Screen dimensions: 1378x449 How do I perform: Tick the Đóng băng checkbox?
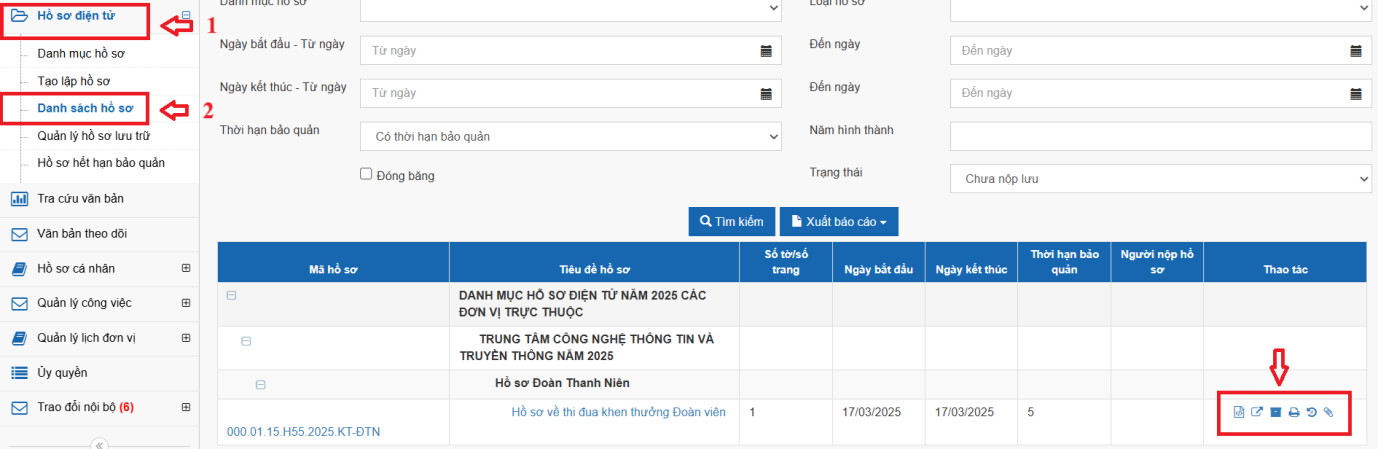366,174
